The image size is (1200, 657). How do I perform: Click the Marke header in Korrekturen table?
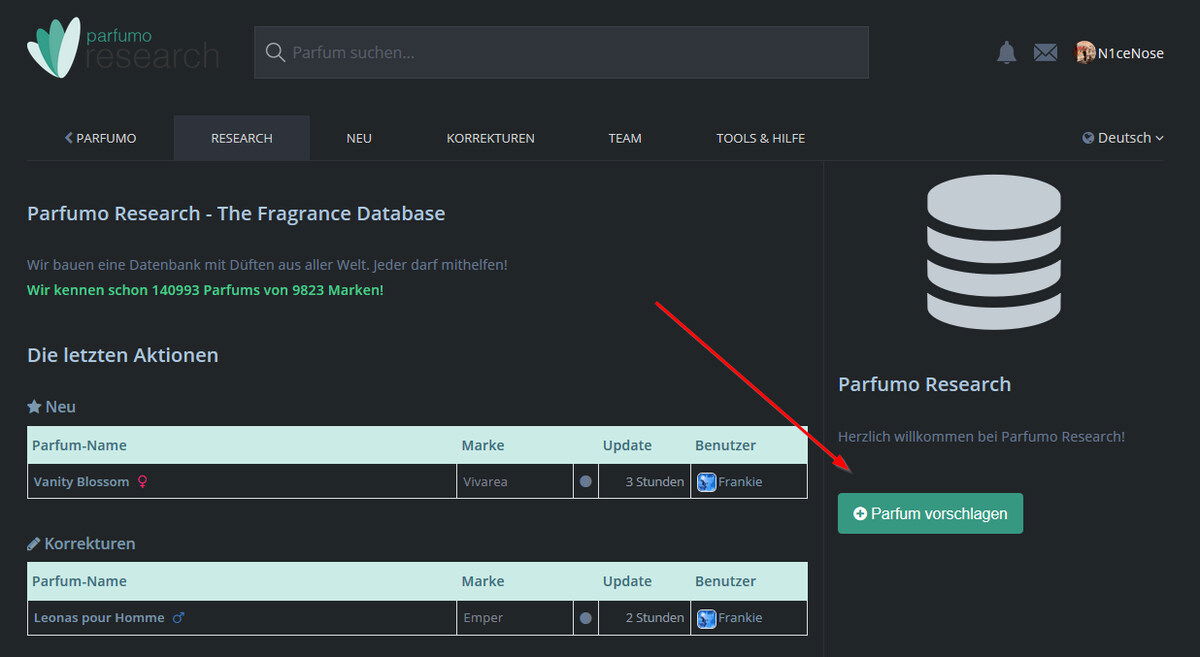(x=483, y=581)
